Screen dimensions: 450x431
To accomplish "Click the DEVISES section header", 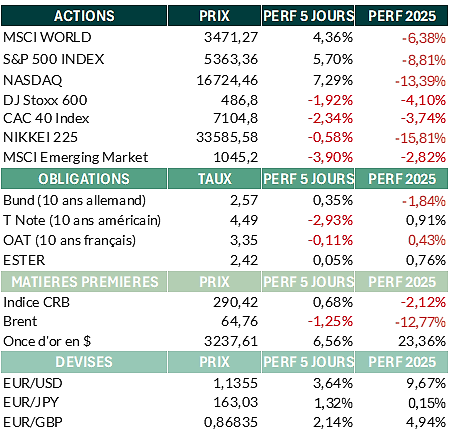I will pyautogui.click(x=84, y=362).
